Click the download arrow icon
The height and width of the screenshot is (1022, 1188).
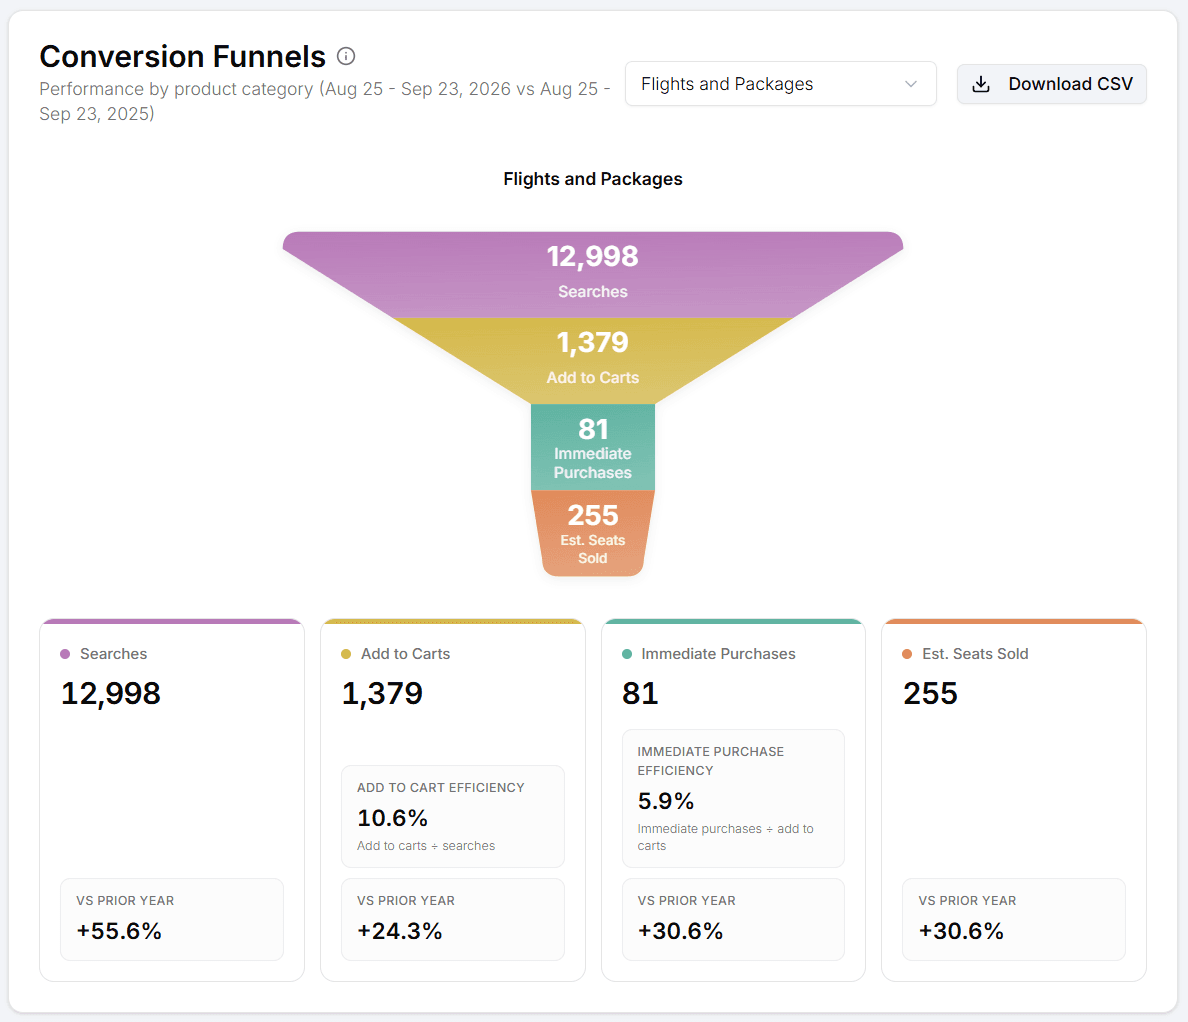981,83
